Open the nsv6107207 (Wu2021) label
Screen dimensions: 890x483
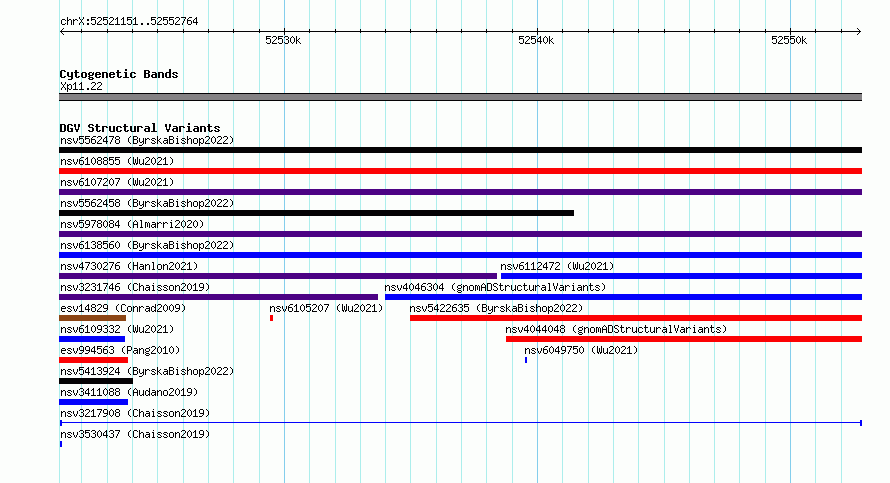pos(117,182)
